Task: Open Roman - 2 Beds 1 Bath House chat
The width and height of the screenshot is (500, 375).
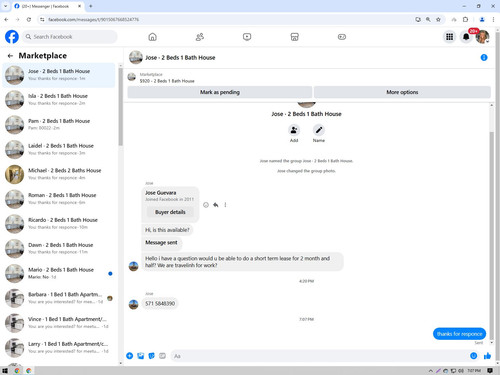Action: [x=59, y=199]
